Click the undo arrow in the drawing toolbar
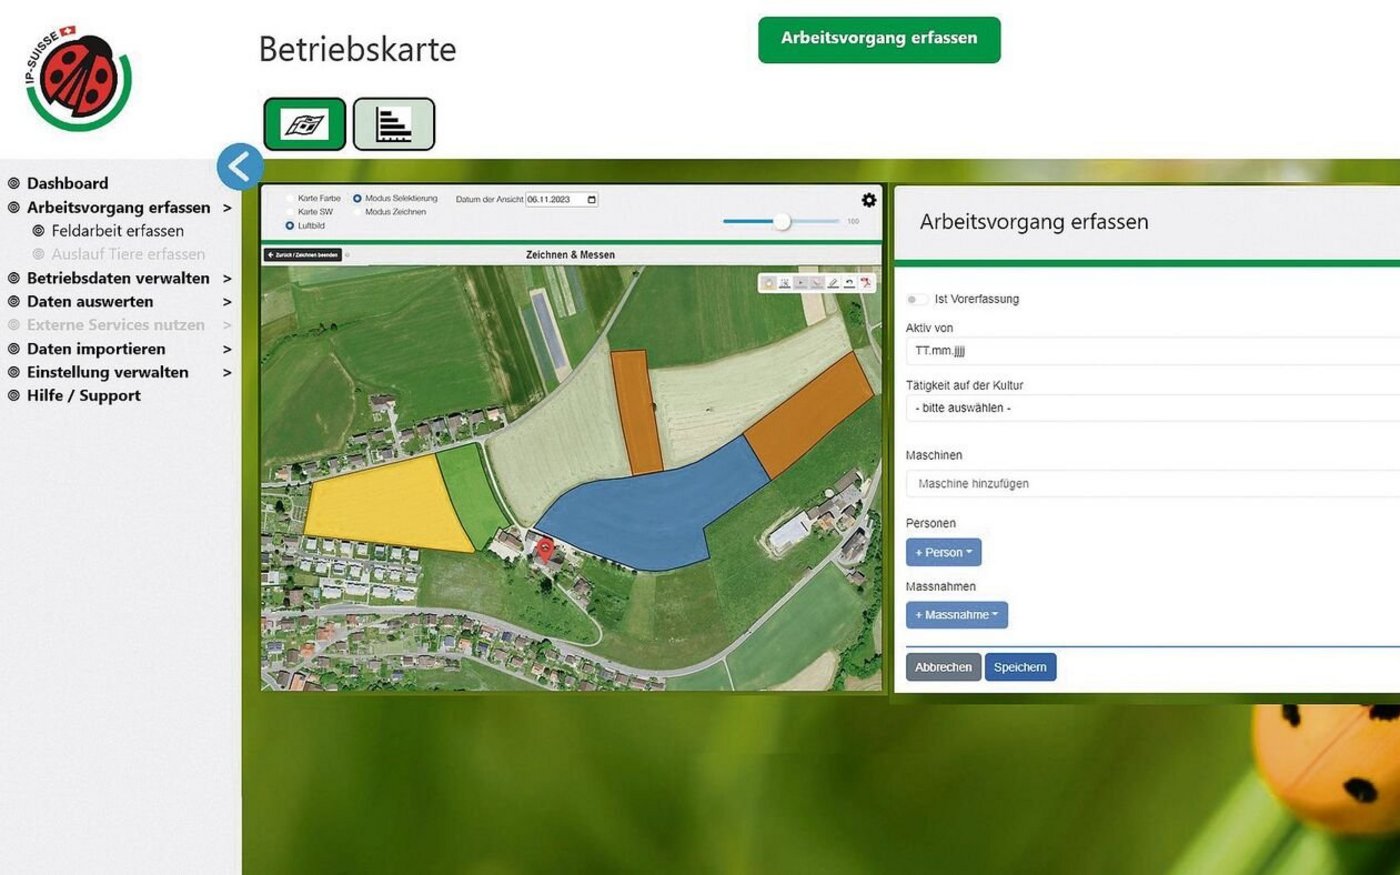The height and width of the screenshot is (875, 1400). point(849,283)
